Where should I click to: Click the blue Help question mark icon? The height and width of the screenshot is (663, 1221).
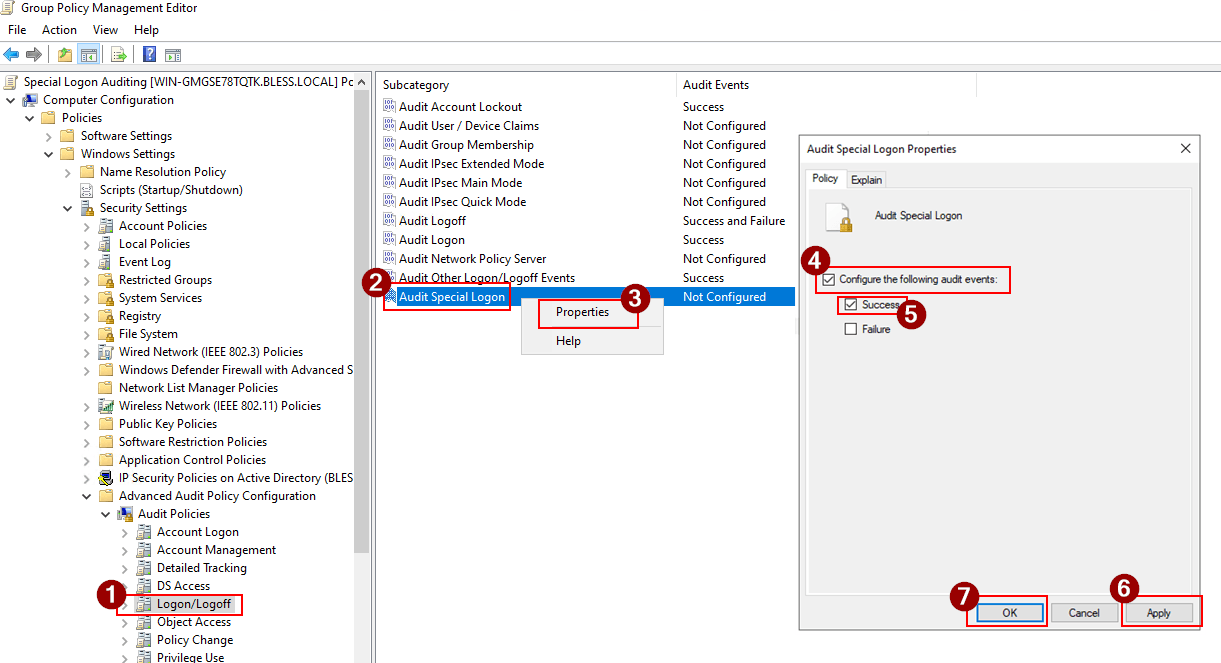click(x=150, y=54)
